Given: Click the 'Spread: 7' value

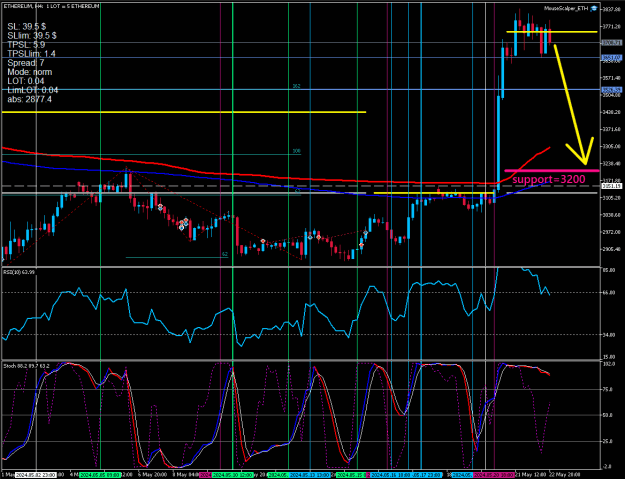Looking at the screenshot, I should (x=26, y=63).
